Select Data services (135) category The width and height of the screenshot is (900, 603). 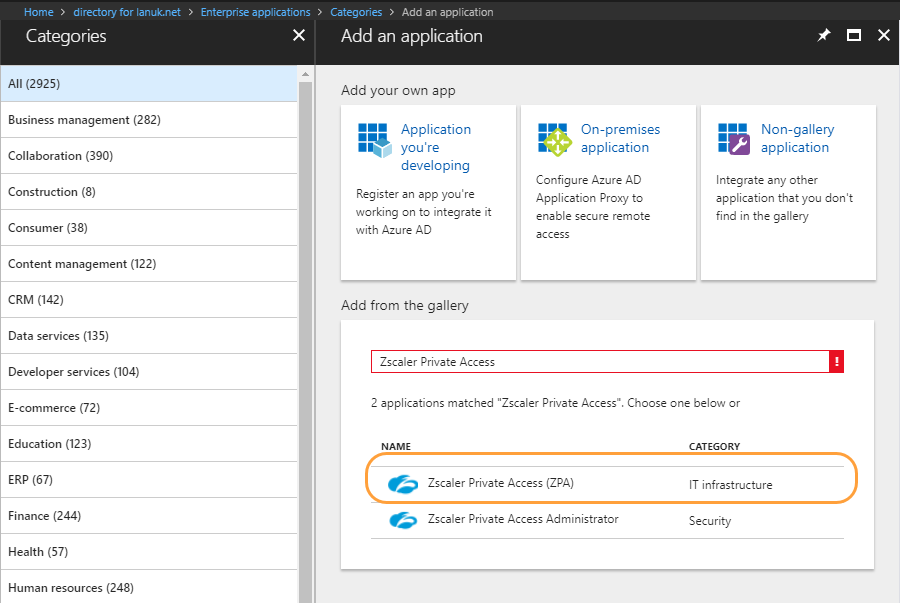click(x=149, y=336)
